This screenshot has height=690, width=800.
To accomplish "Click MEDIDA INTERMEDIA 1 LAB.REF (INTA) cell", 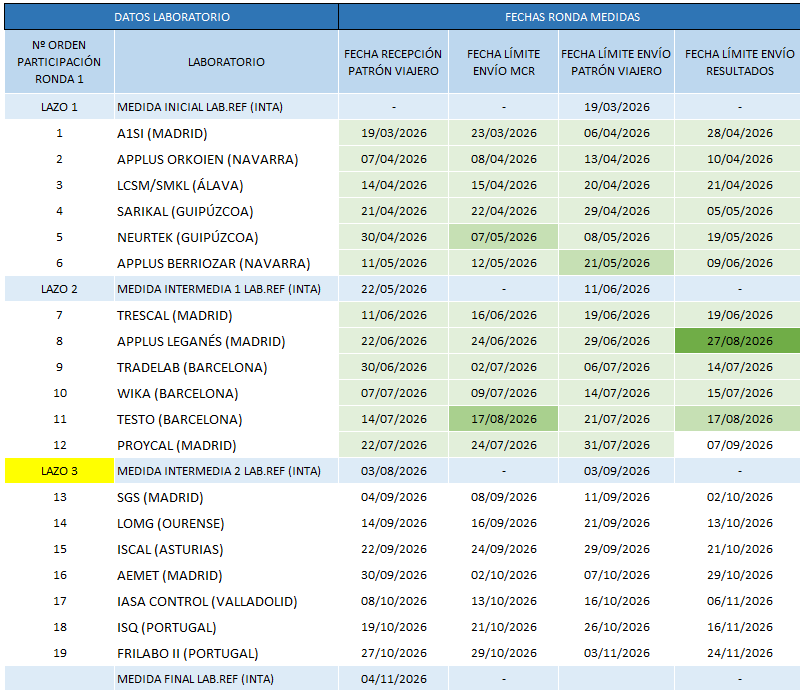I will [226, 289].
